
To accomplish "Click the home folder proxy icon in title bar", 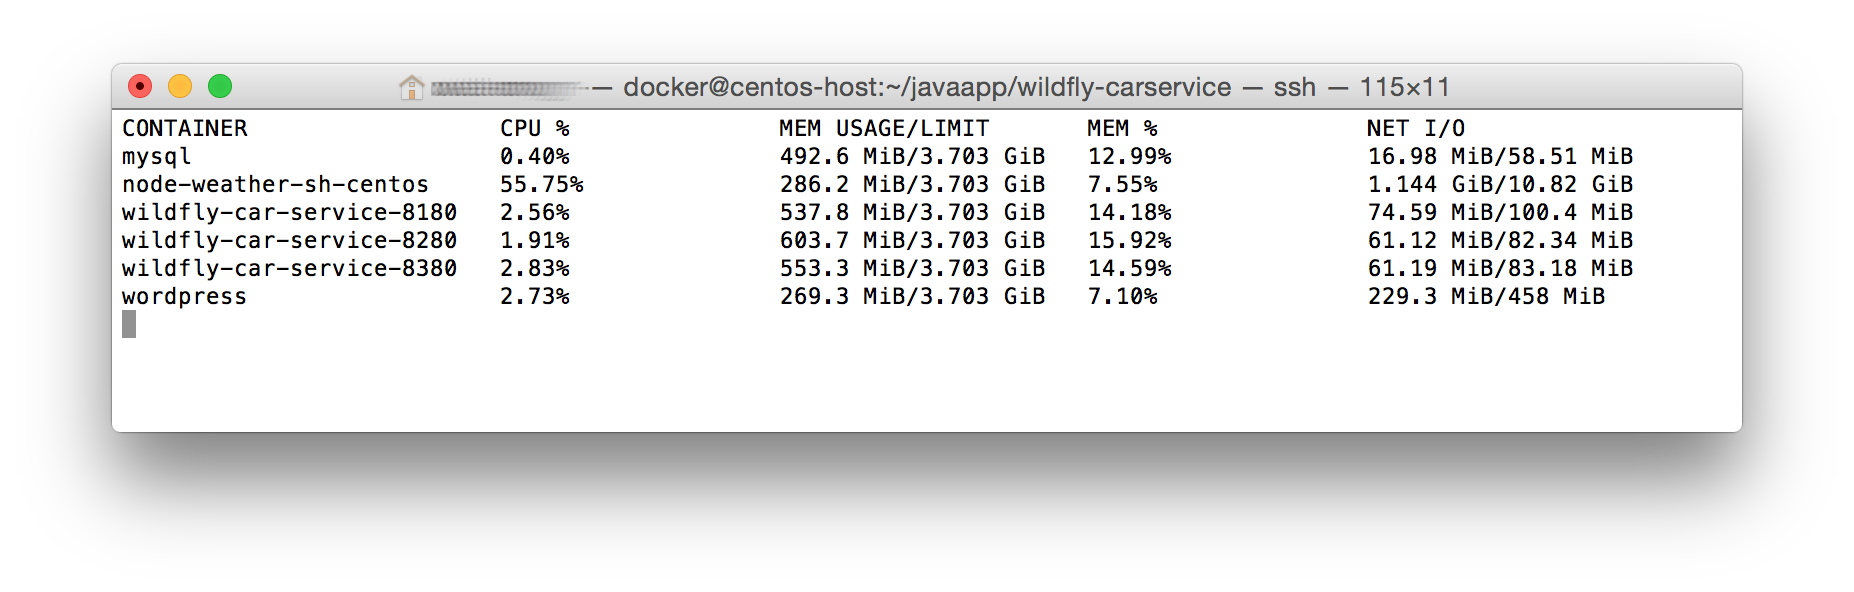I will pyautogui.click(x=411, y=87).
